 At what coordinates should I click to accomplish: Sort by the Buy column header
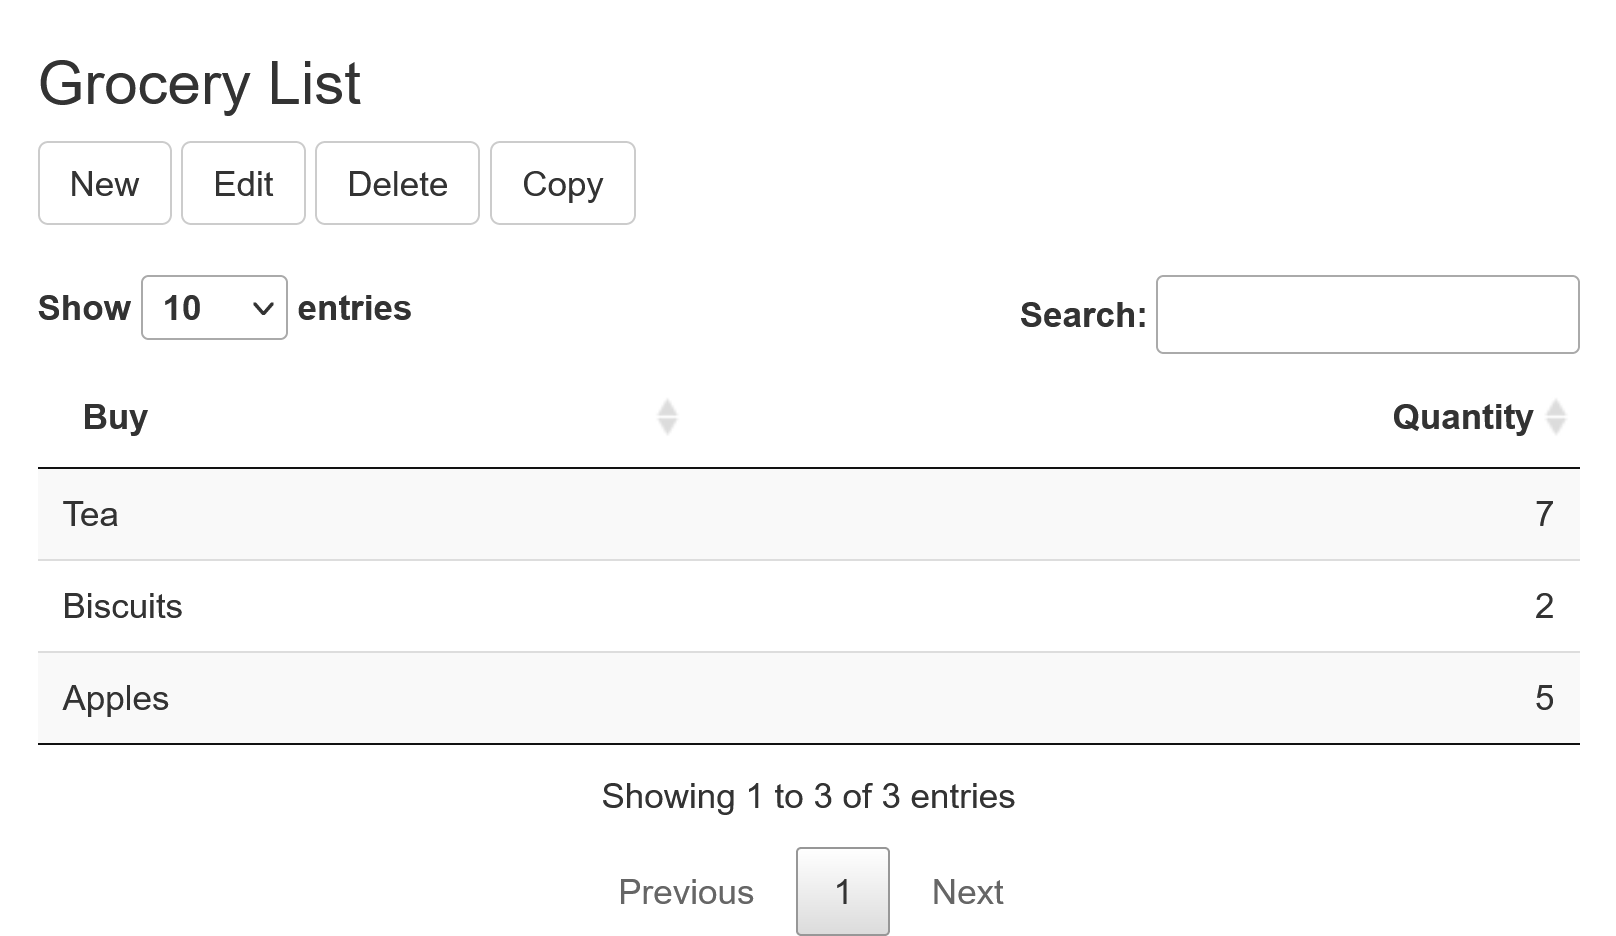(115, 416)
